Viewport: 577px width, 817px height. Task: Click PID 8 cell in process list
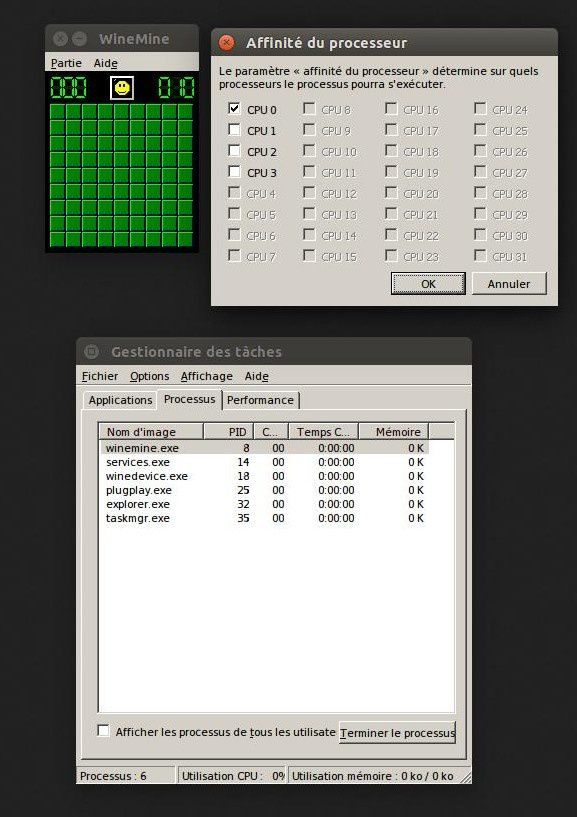[246, 448]
